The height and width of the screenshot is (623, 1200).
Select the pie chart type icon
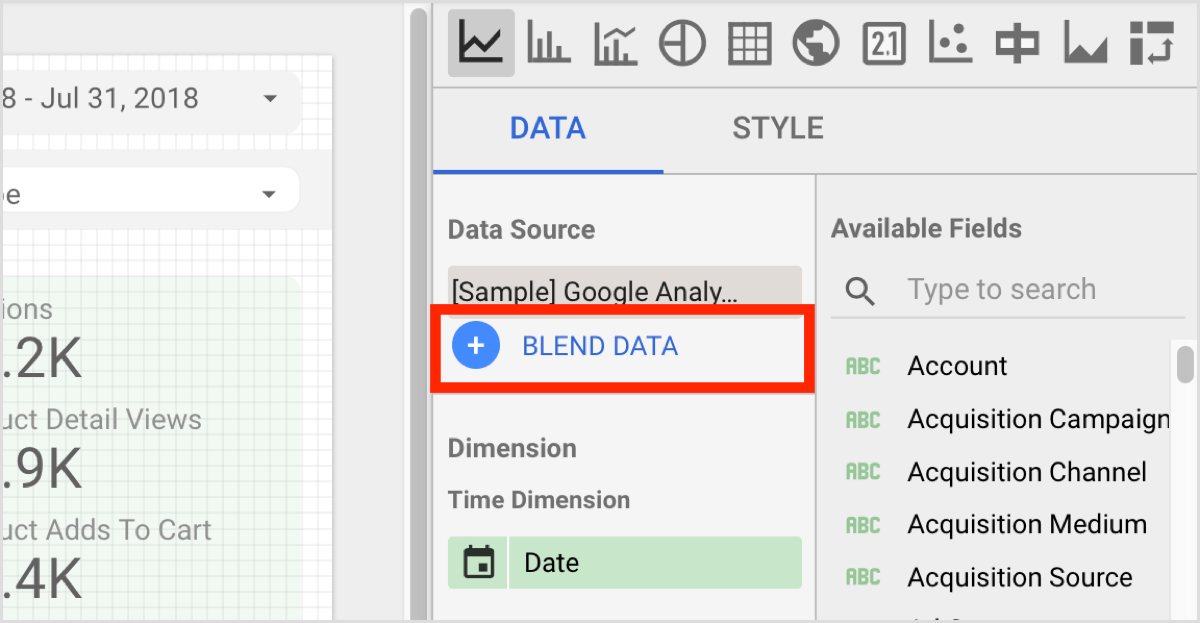[x=682, y=43]
